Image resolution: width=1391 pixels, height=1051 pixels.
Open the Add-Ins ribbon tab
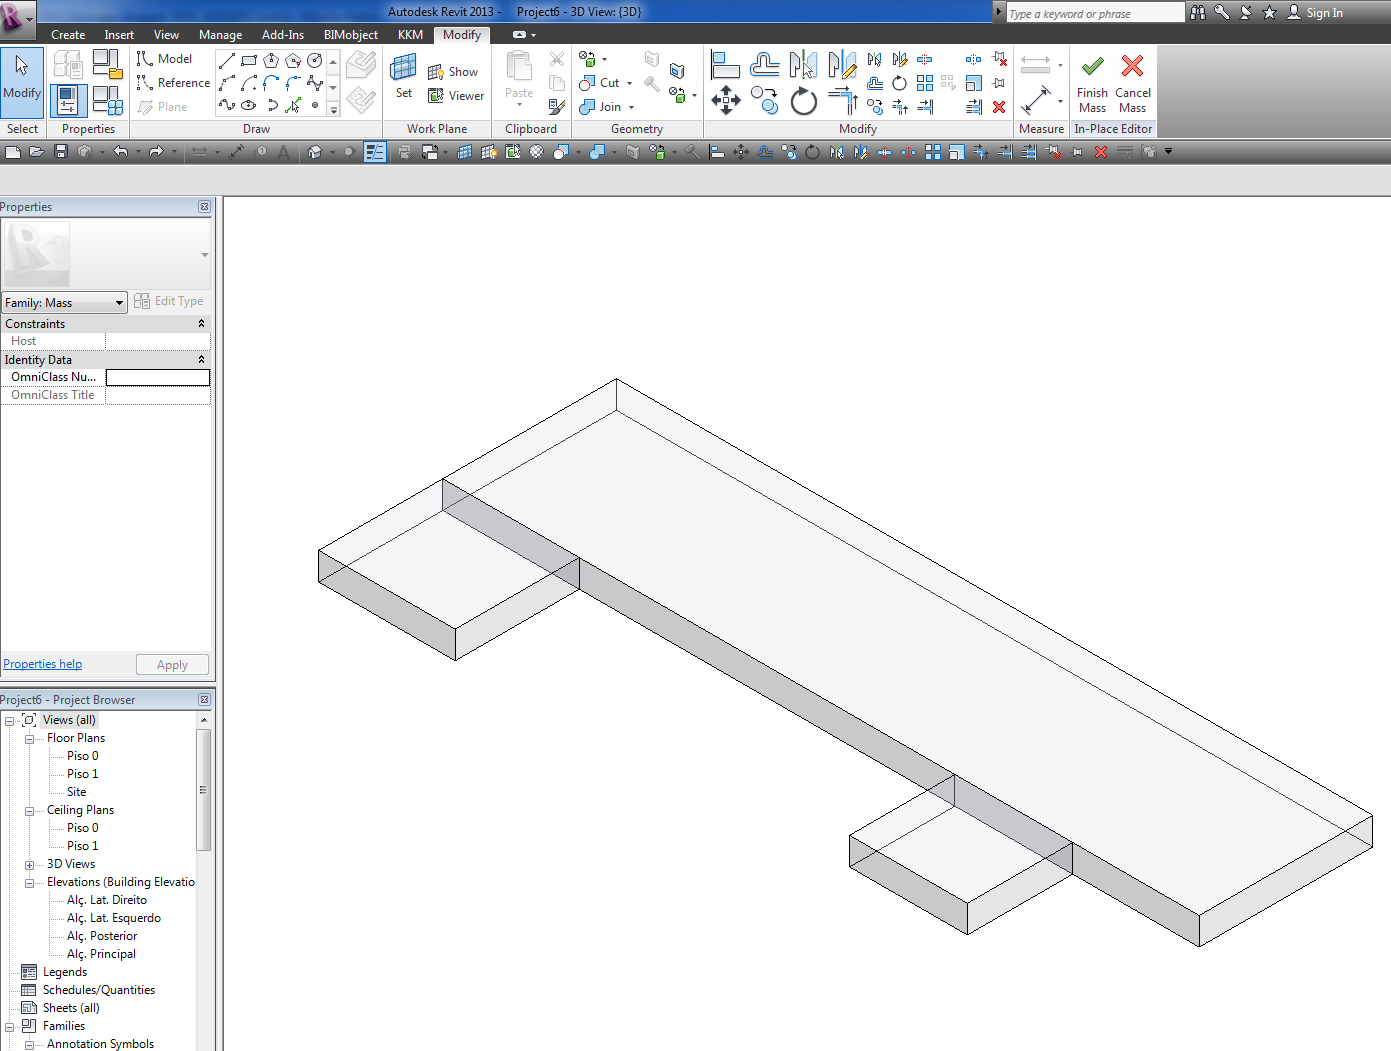point(283,35)
